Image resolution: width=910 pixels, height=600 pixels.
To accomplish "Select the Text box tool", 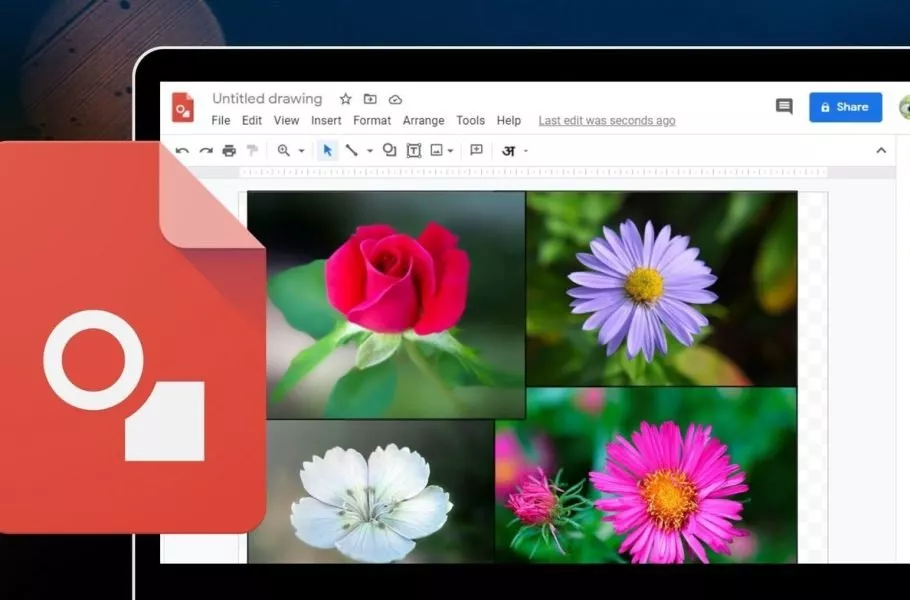I will (414, 151).
